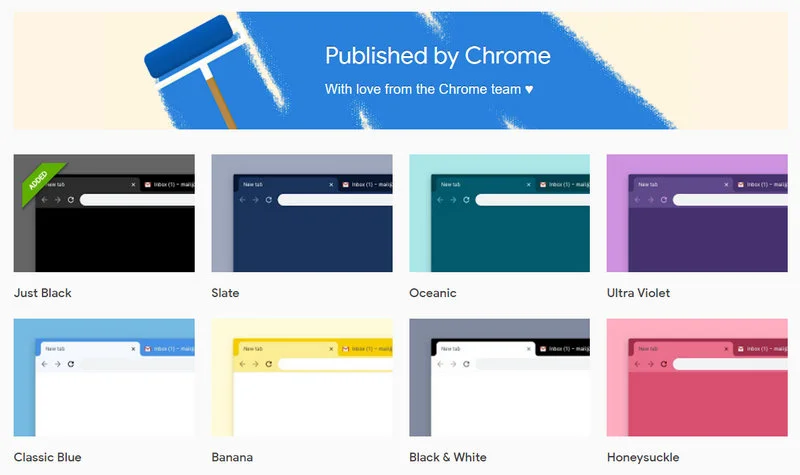Open the Oceanic theme title link
The height and width of the screenshot is (475, 800).
pyautogui.click(x=432, y=293)
